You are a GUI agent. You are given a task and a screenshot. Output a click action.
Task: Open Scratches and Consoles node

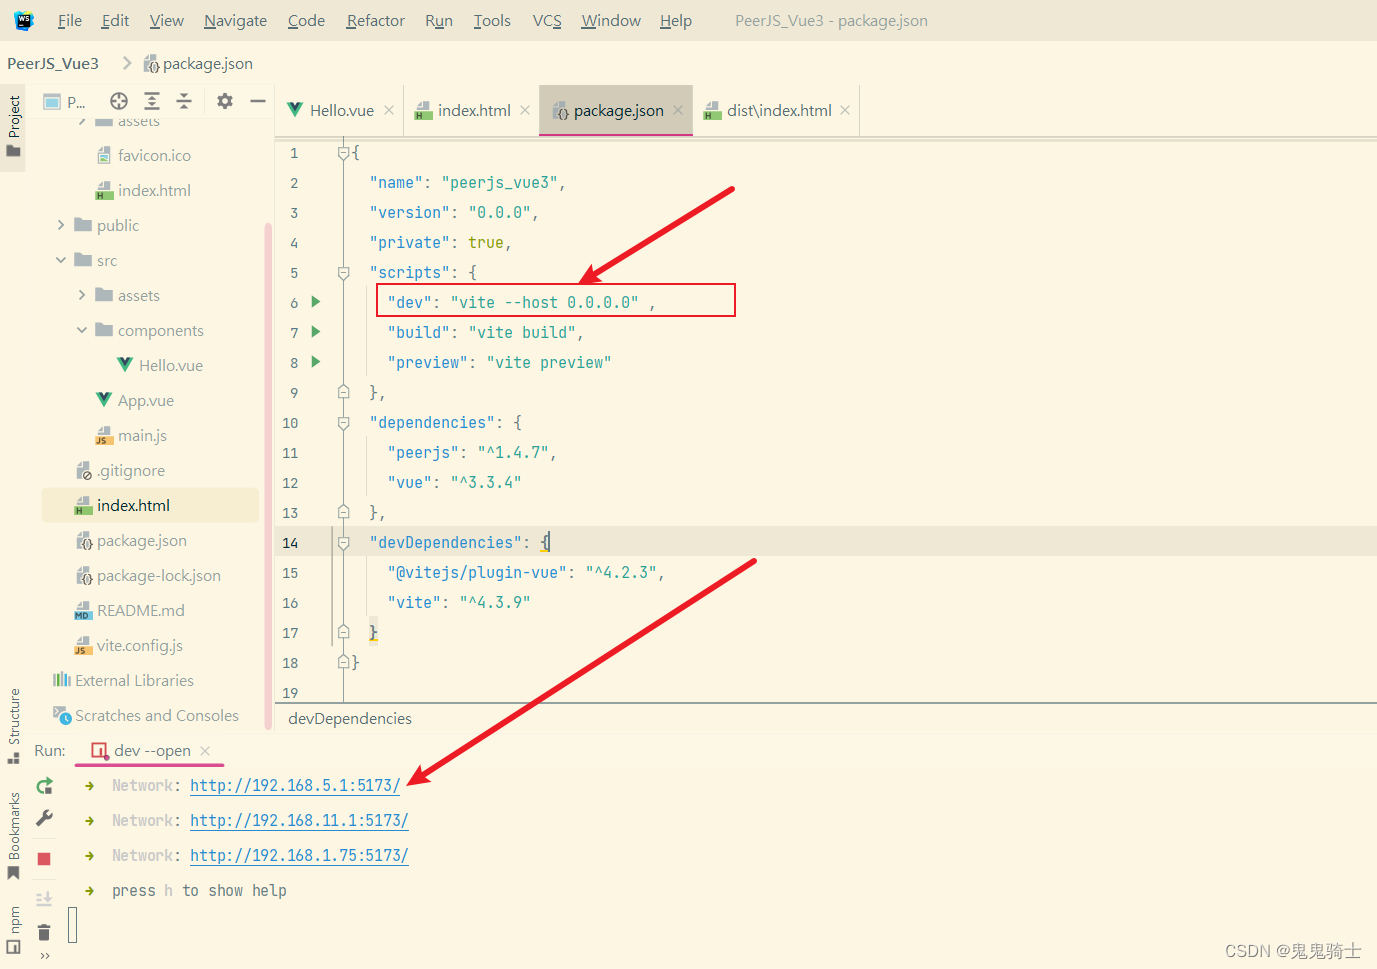pyautogui.click(x=157, y=716)
